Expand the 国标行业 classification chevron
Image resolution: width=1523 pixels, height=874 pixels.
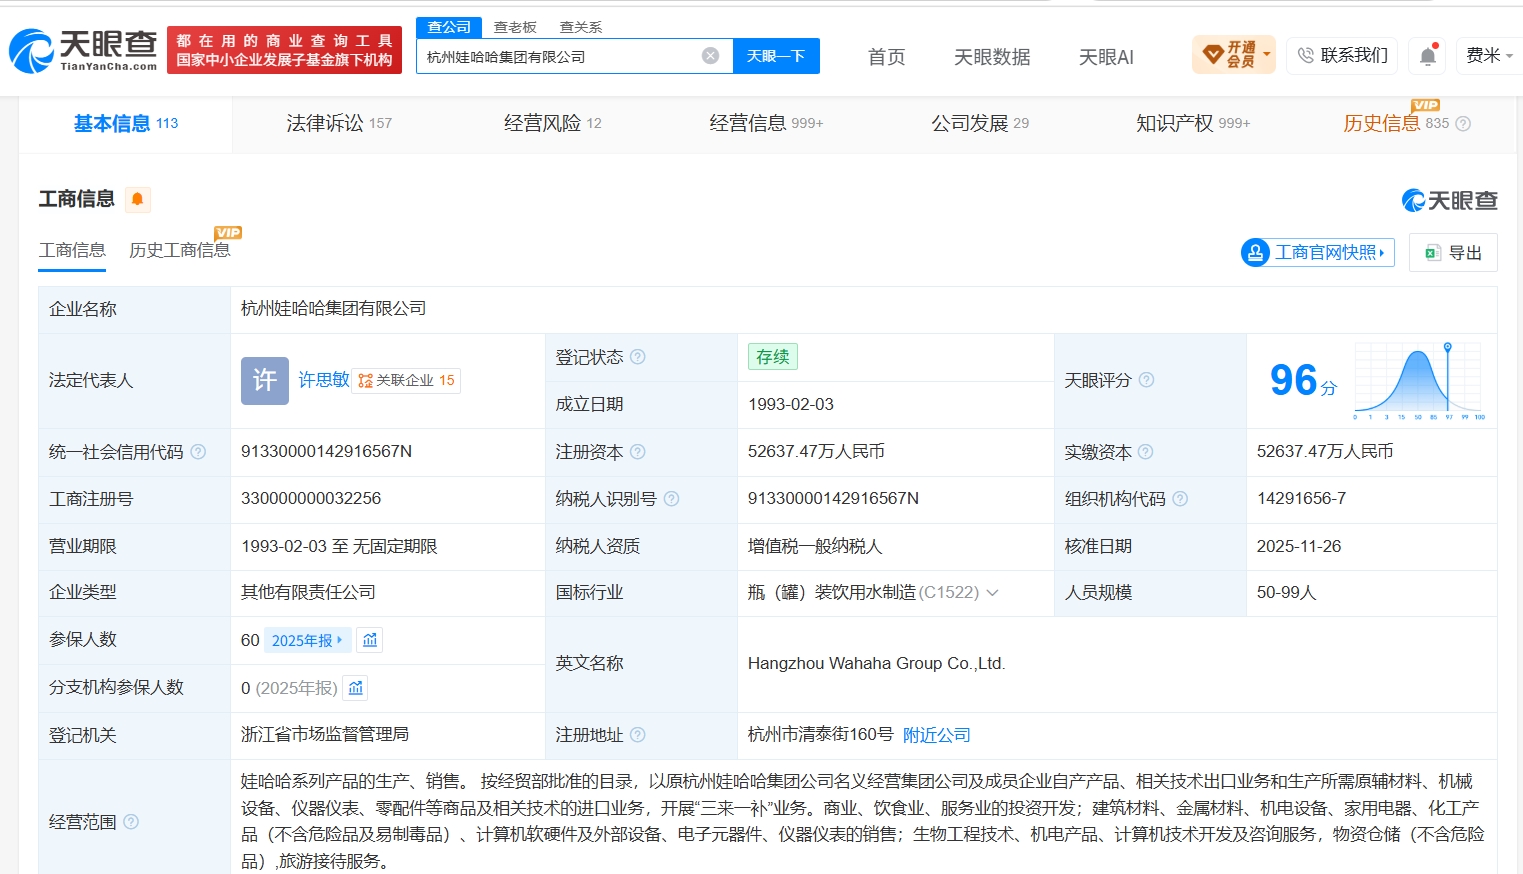pos(992,593)
